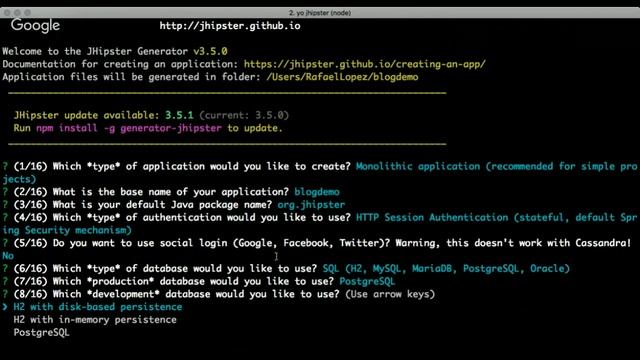This screenshot has height=360, width=640.
Task: Click the '(current: 3.5.0)' text
Action: [244, 115]
